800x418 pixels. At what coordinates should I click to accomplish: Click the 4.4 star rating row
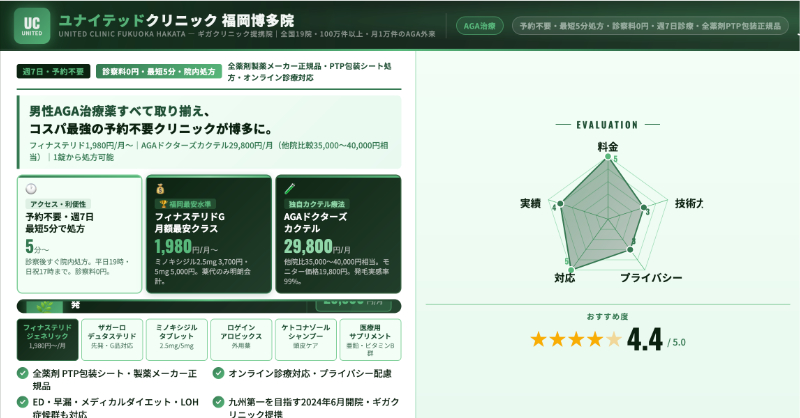click(x=607, y=340)
